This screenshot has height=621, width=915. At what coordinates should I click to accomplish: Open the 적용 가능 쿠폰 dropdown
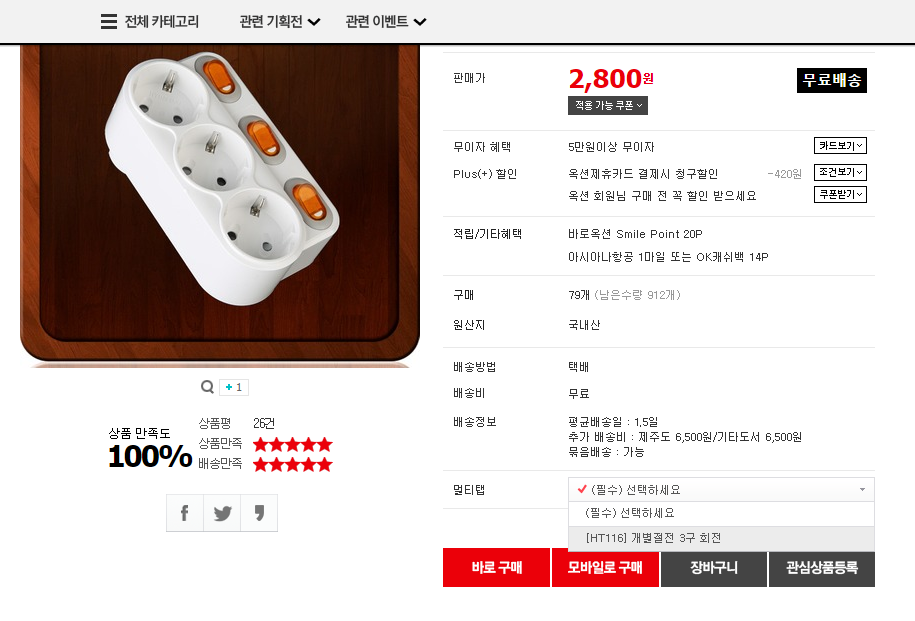coord(608,105)
